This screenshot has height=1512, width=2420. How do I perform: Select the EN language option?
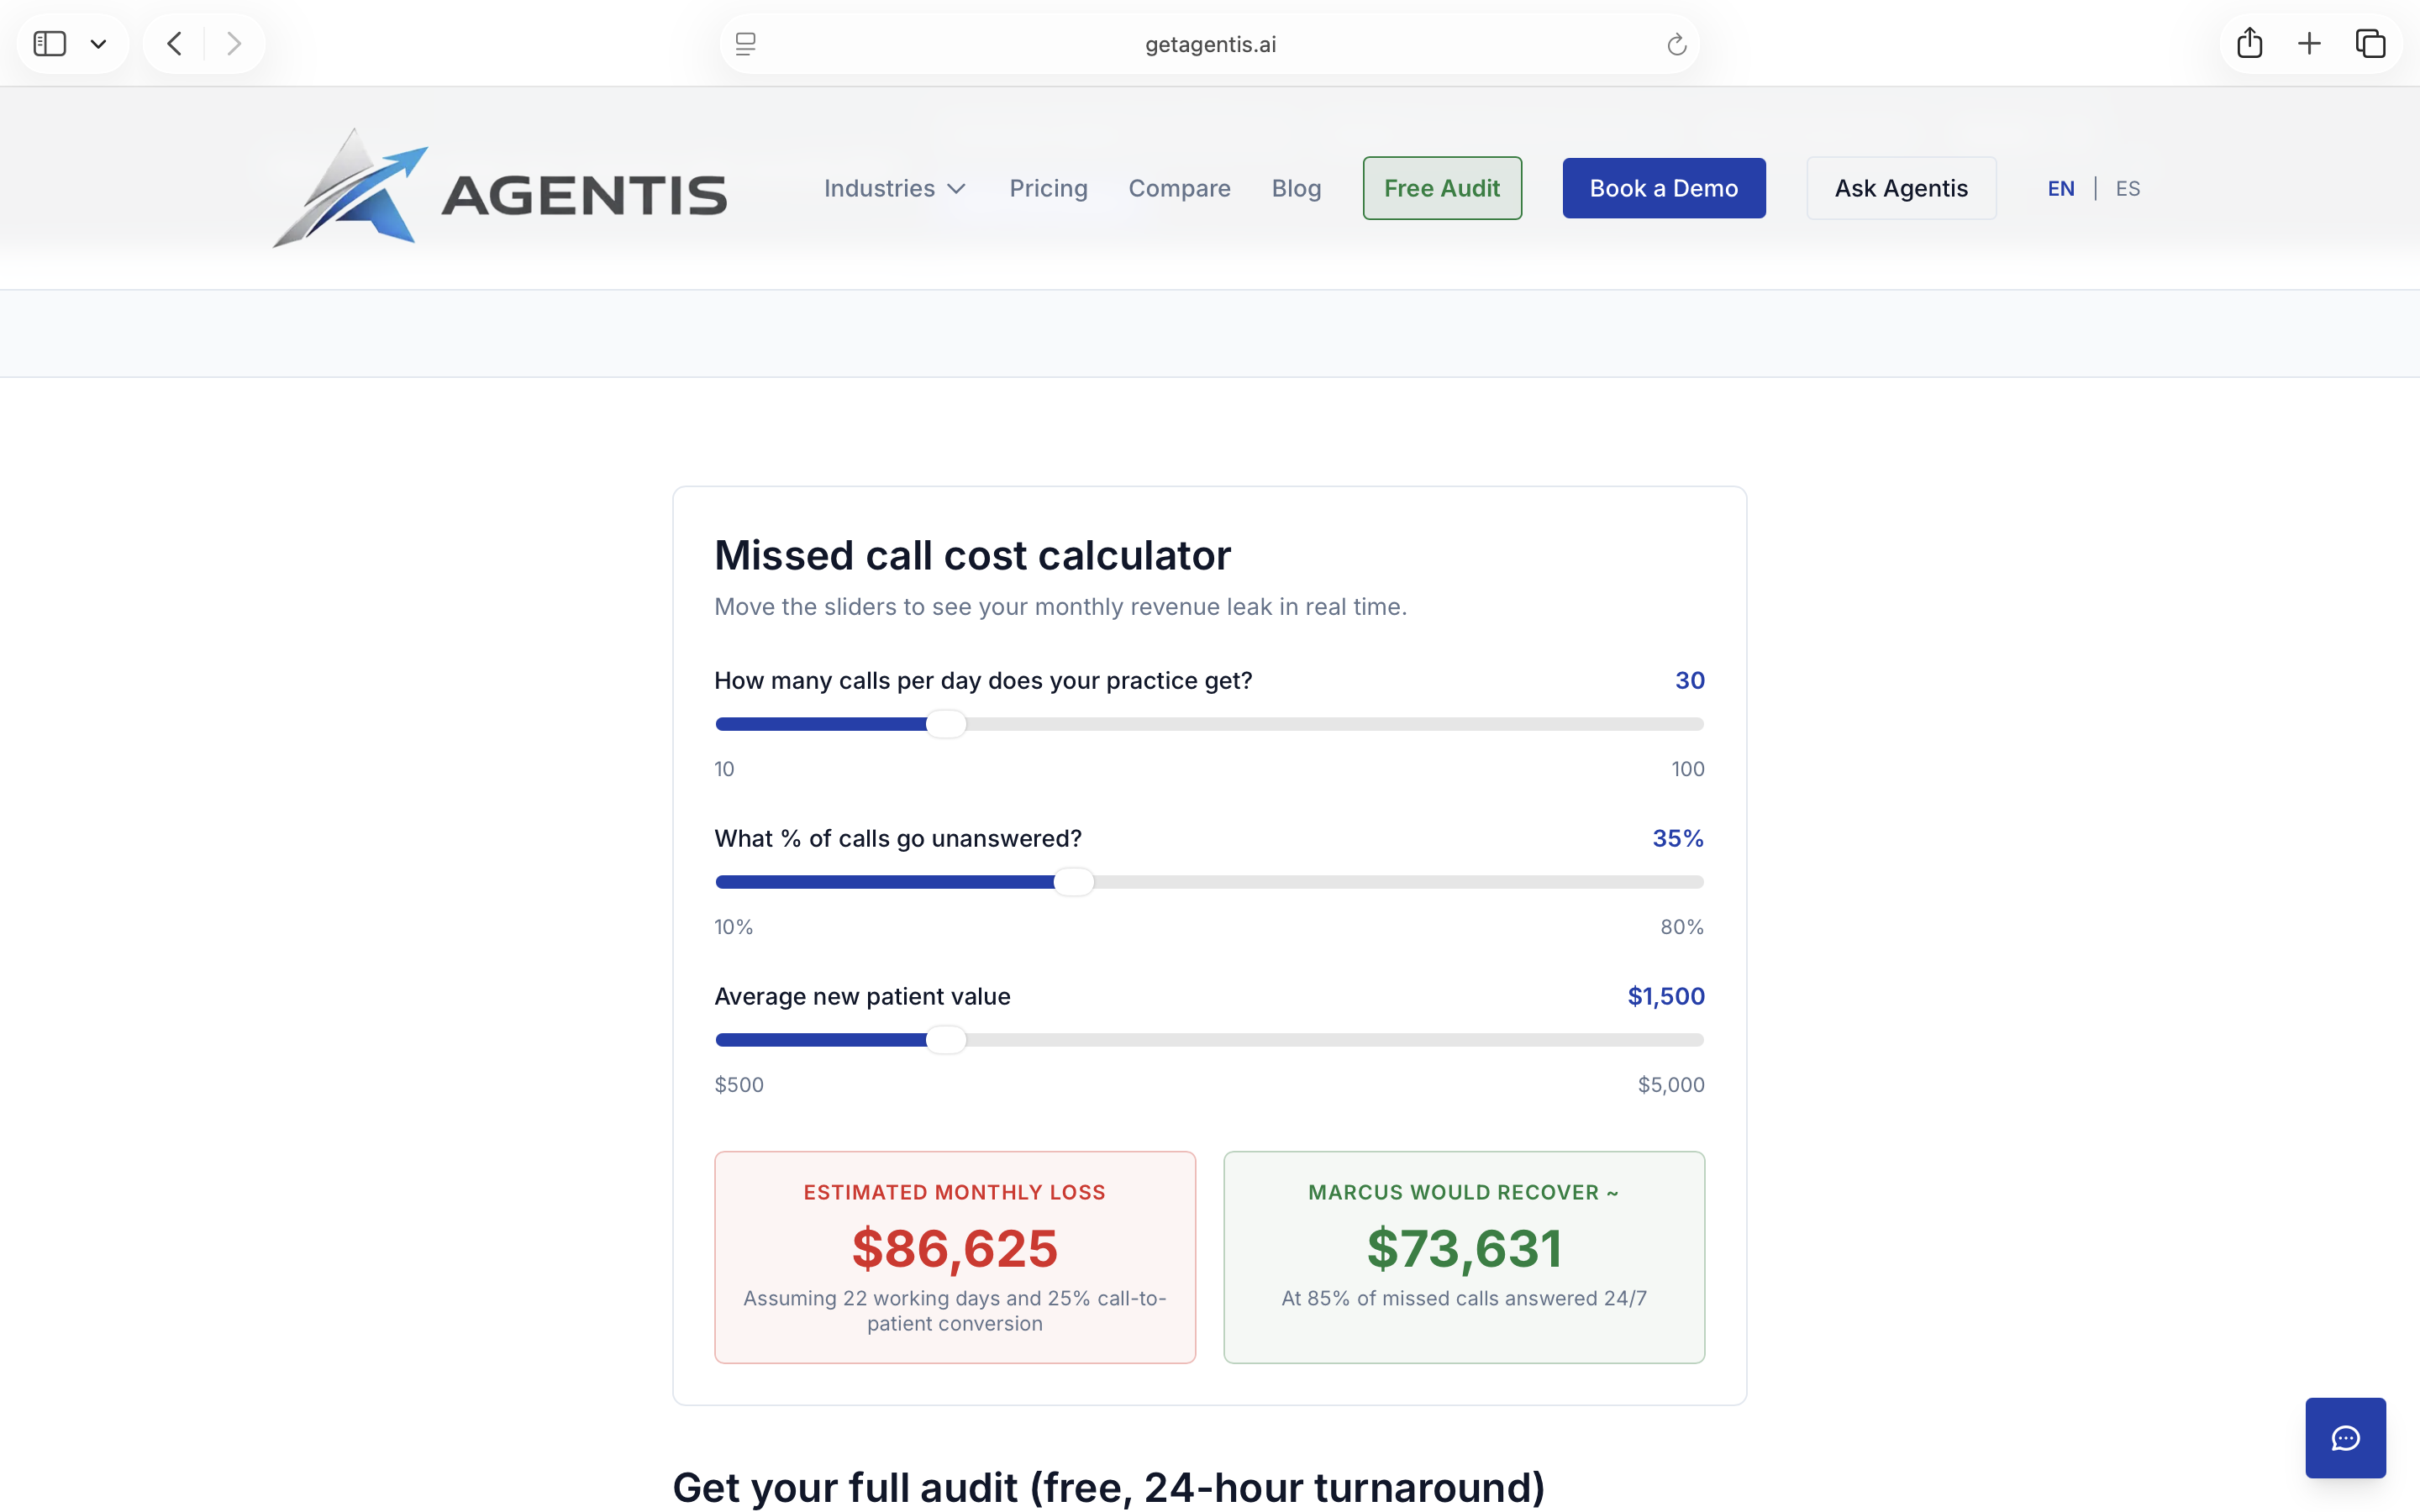coord(2060,188)
